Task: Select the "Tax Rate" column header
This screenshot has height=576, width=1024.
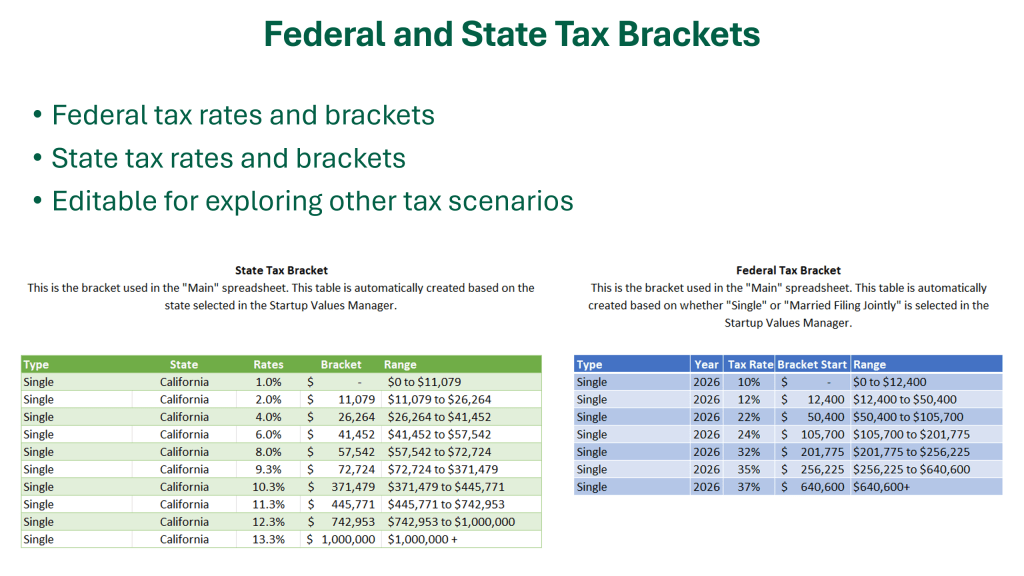Action: pyautogui.click(x=750, y=365)
